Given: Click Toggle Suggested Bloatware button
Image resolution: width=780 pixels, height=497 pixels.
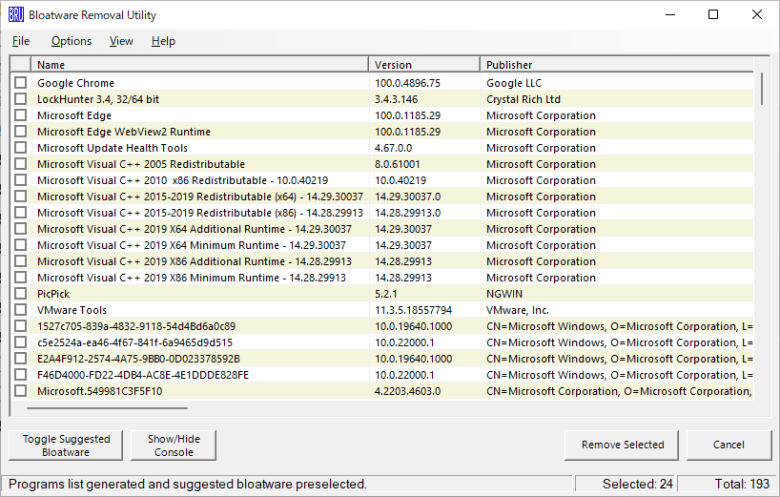Looking at the screenshot, I should (x=66, y=445).
